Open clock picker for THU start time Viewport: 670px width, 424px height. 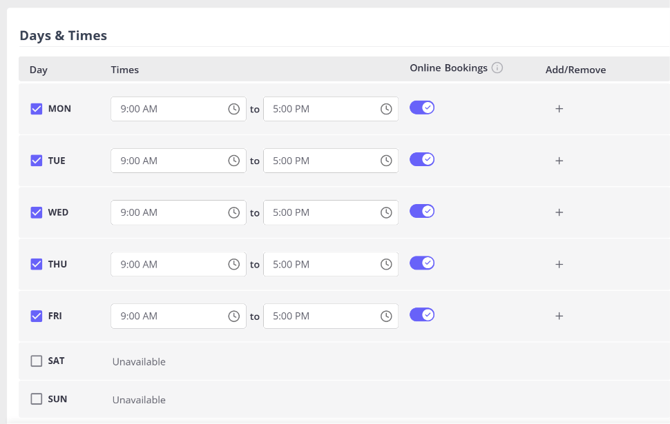pyautogui.click(x=234, y=264)
